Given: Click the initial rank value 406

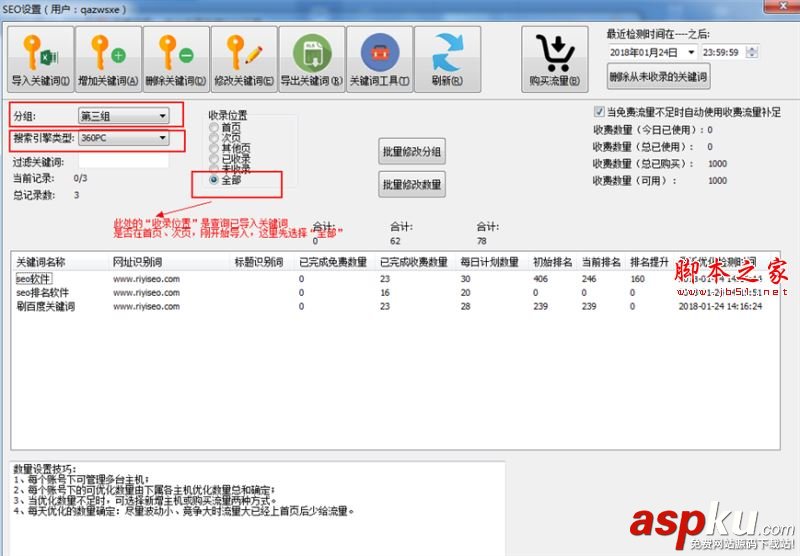Looking at the screenshot, I should point(540,279).
